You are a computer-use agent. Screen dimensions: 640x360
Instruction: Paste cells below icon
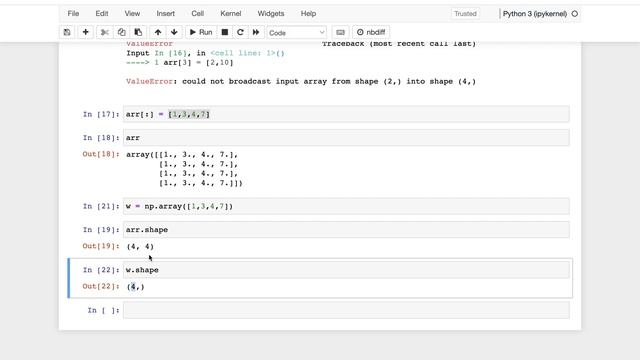click(x=138, y=32)
